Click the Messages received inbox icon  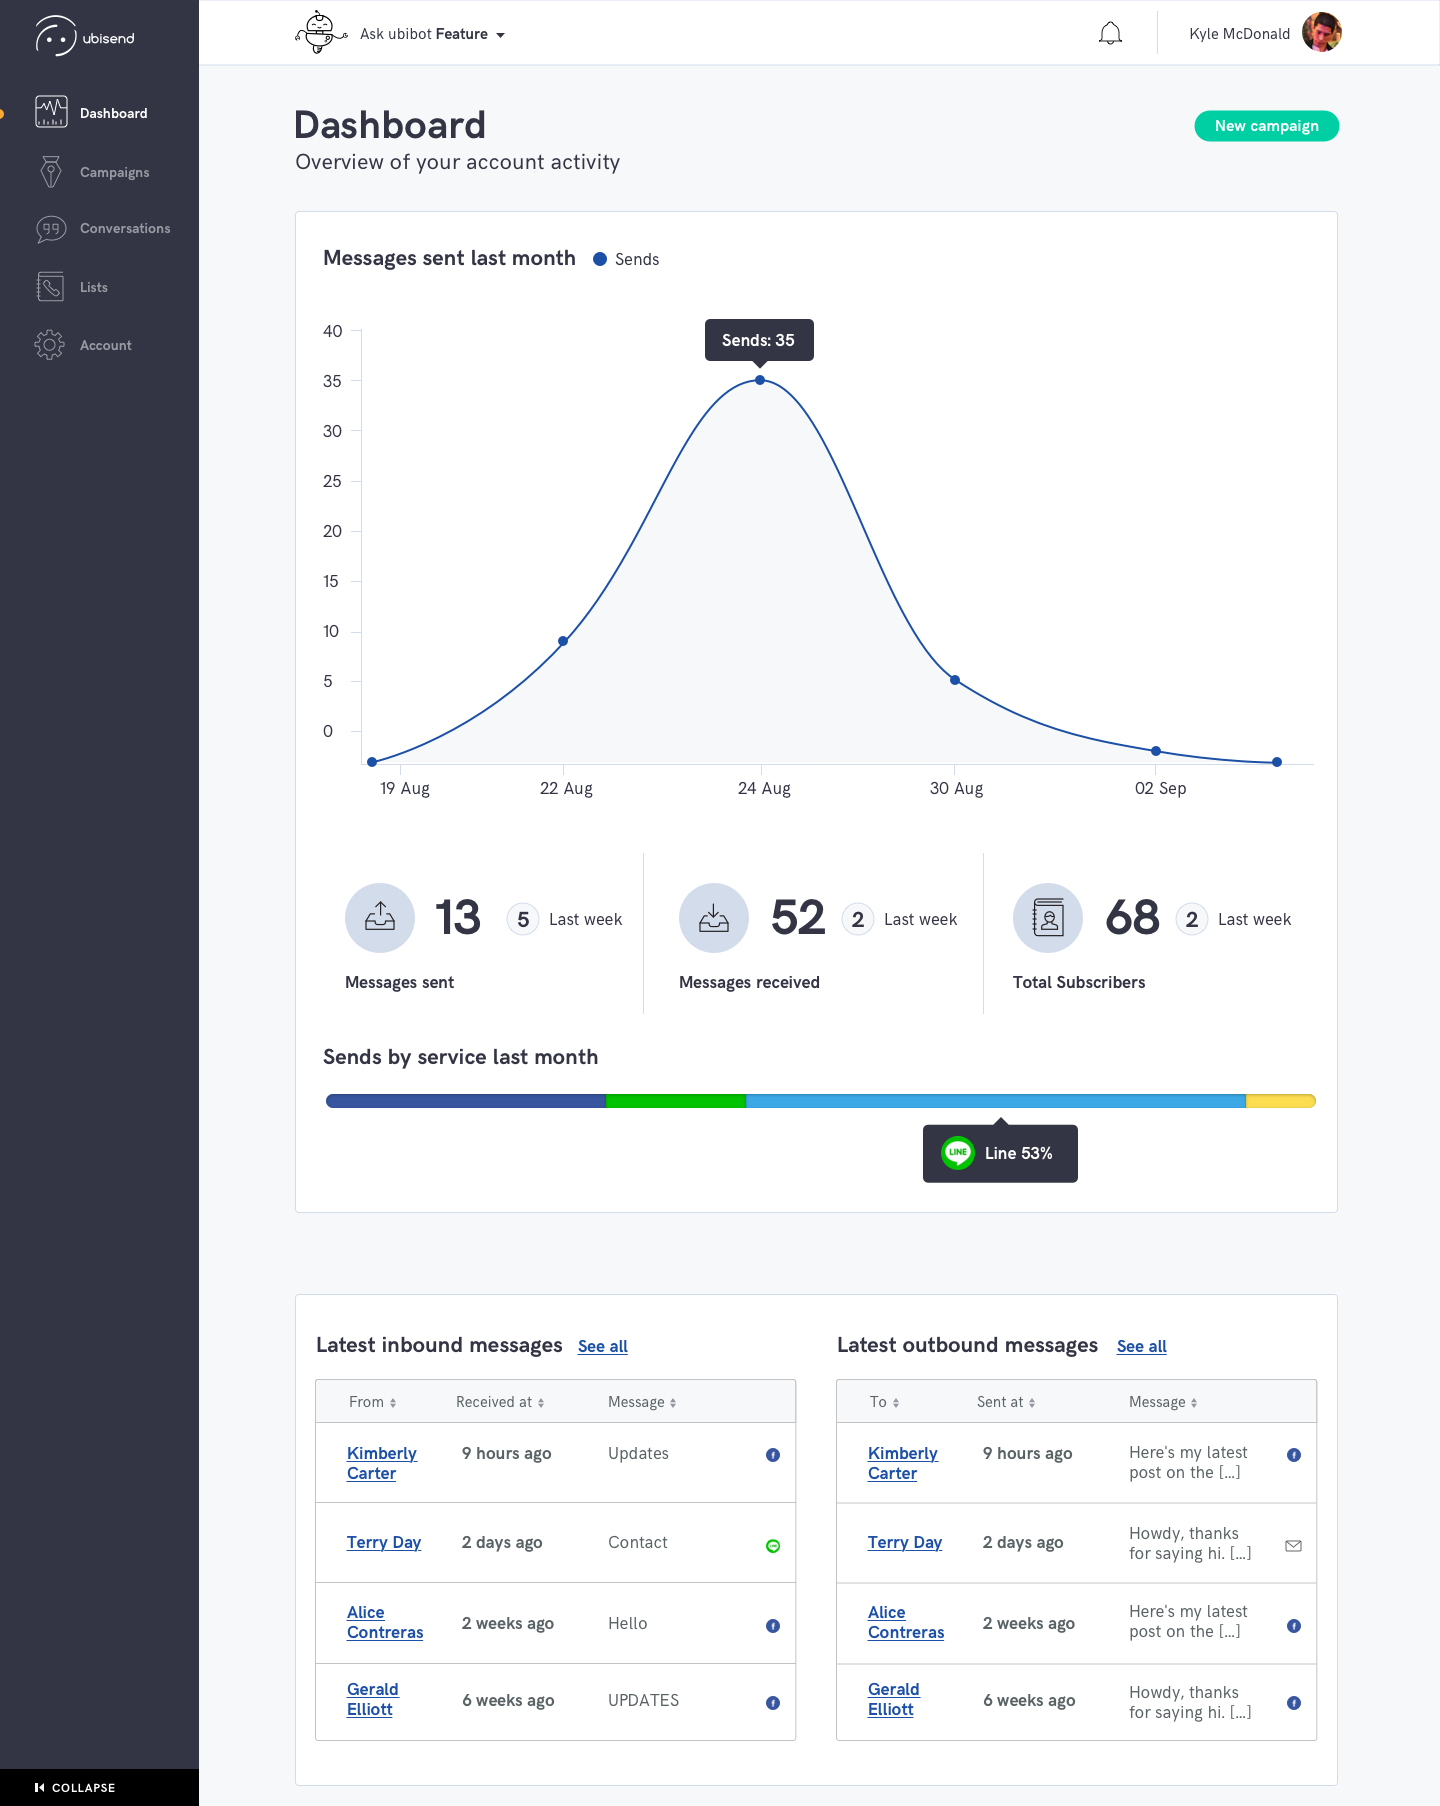point(714,917)
